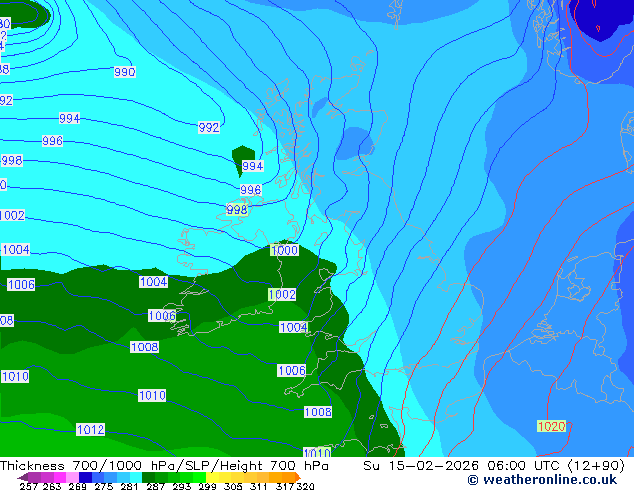Click the legend value 263
Image resolution: width=634 pixels, height=490 pixels.
coord(52,486)
